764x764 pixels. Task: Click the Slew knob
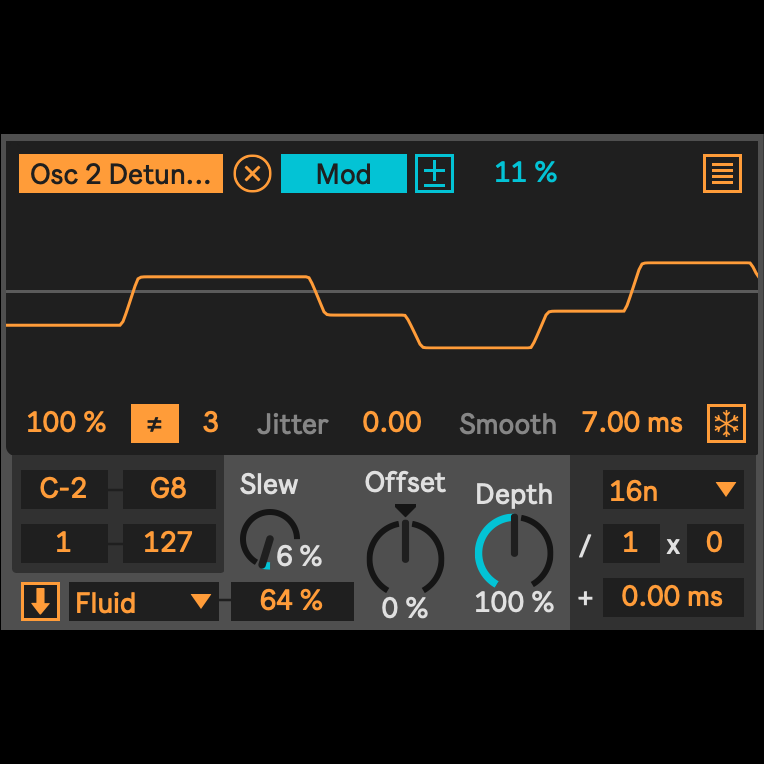pos(269,538)
